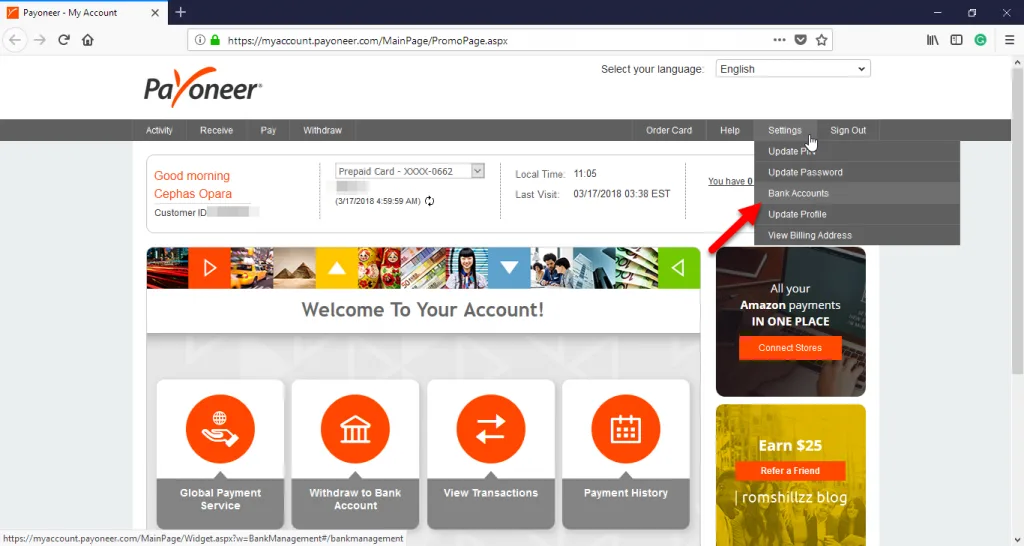Viewport: 1024px width, 546px height.
Task: Click Help in navigation bar
Action: click(729, 130)
